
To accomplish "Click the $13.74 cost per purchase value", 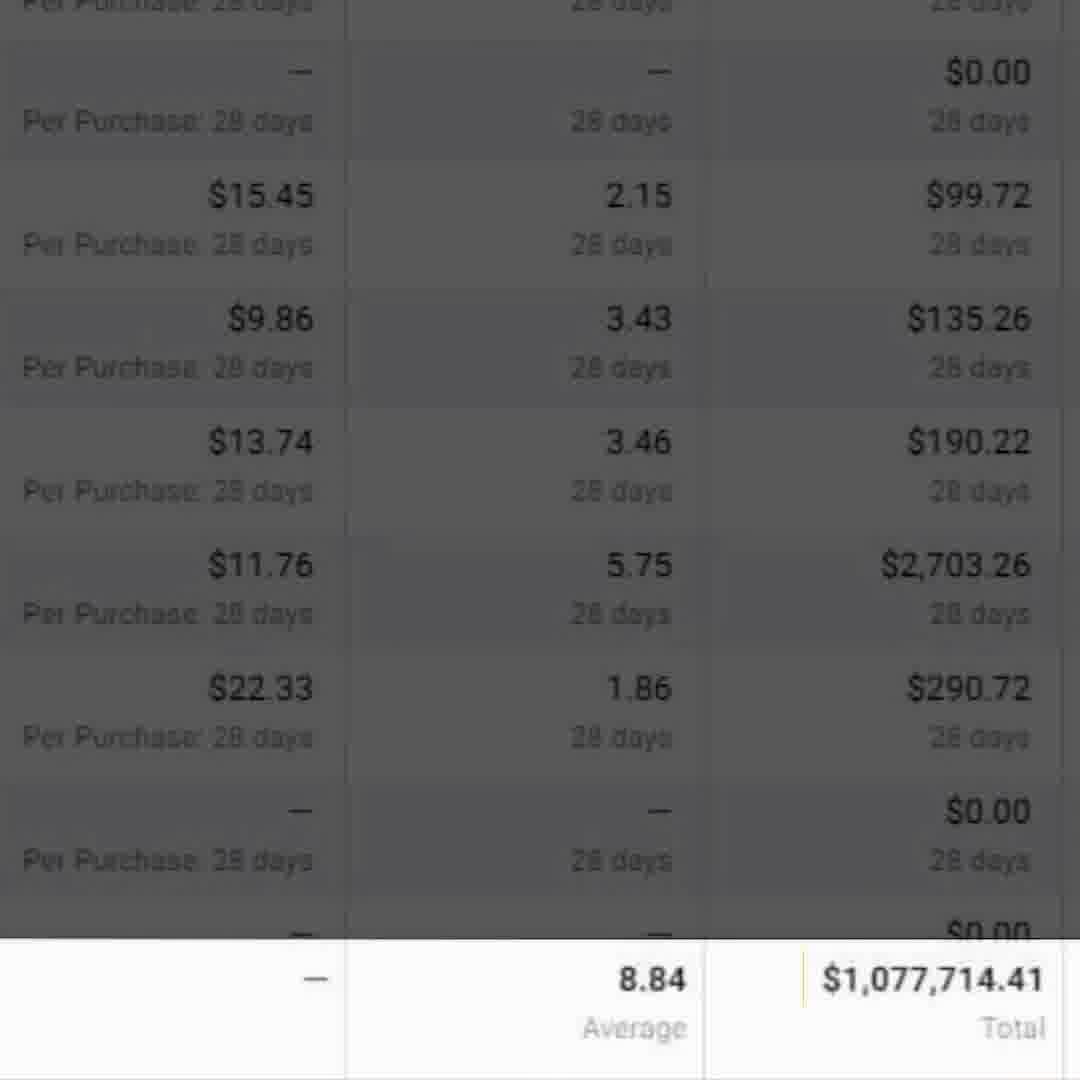I will tap(261, 441).
